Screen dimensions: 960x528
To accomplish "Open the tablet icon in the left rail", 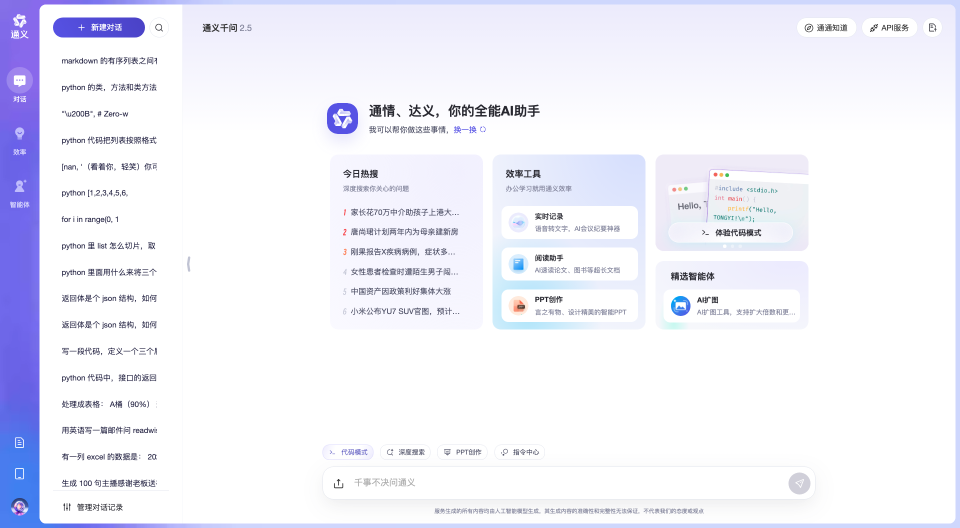I will [20, 473].
